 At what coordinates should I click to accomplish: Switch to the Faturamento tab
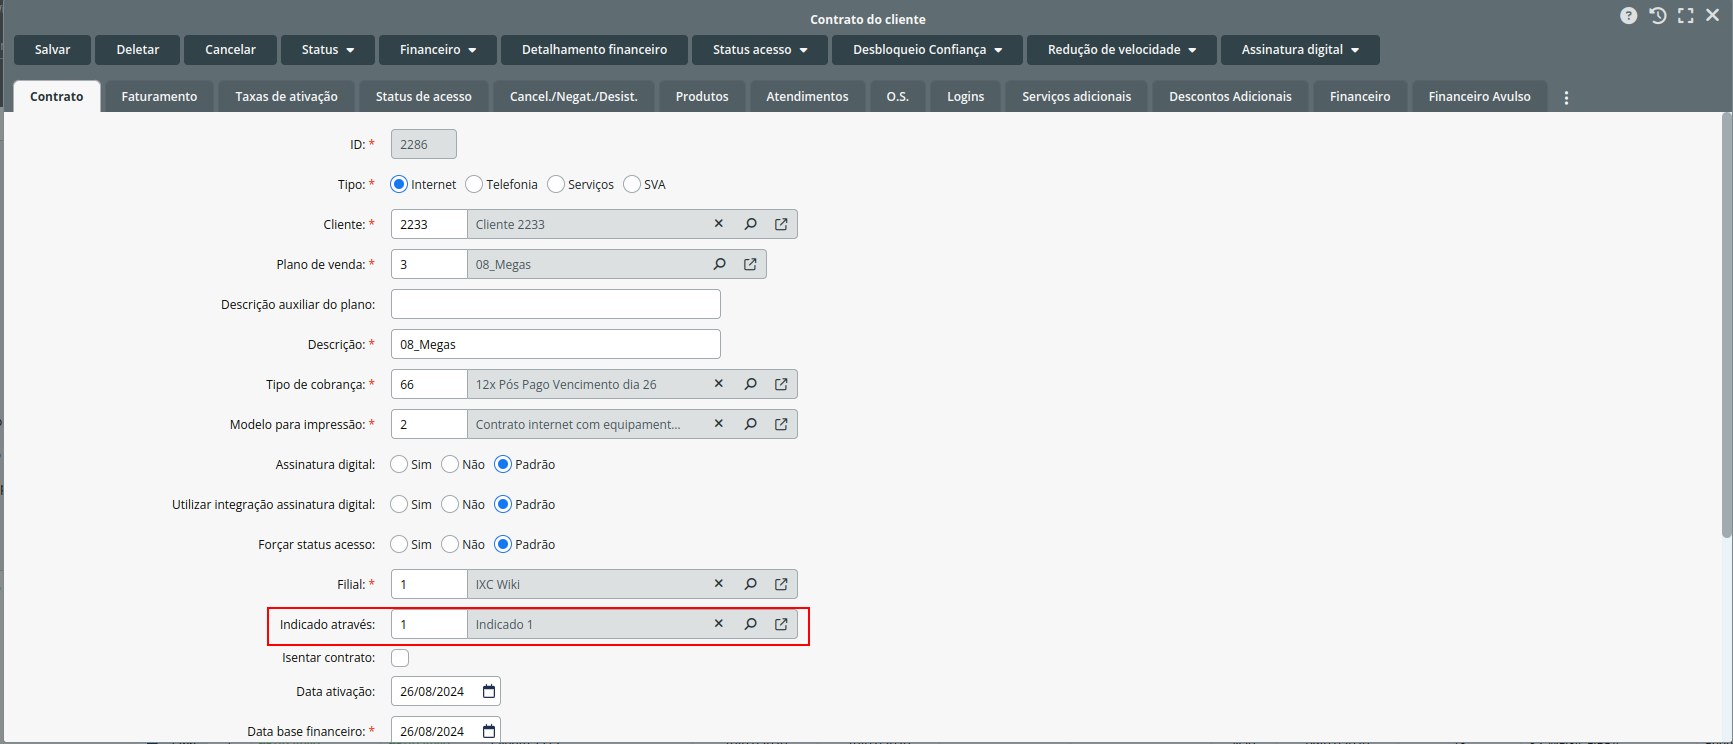[159, 97]
